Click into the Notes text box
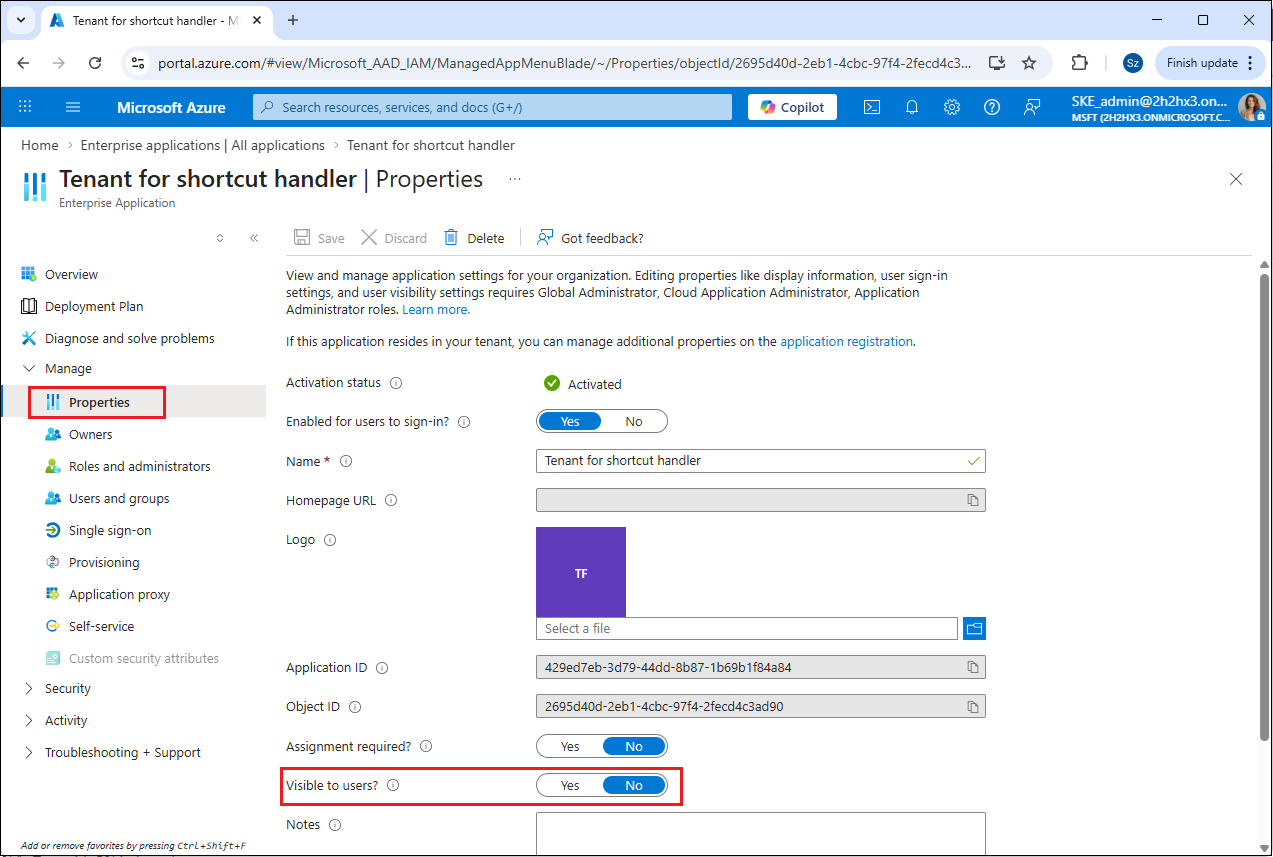 coord(760,832)
